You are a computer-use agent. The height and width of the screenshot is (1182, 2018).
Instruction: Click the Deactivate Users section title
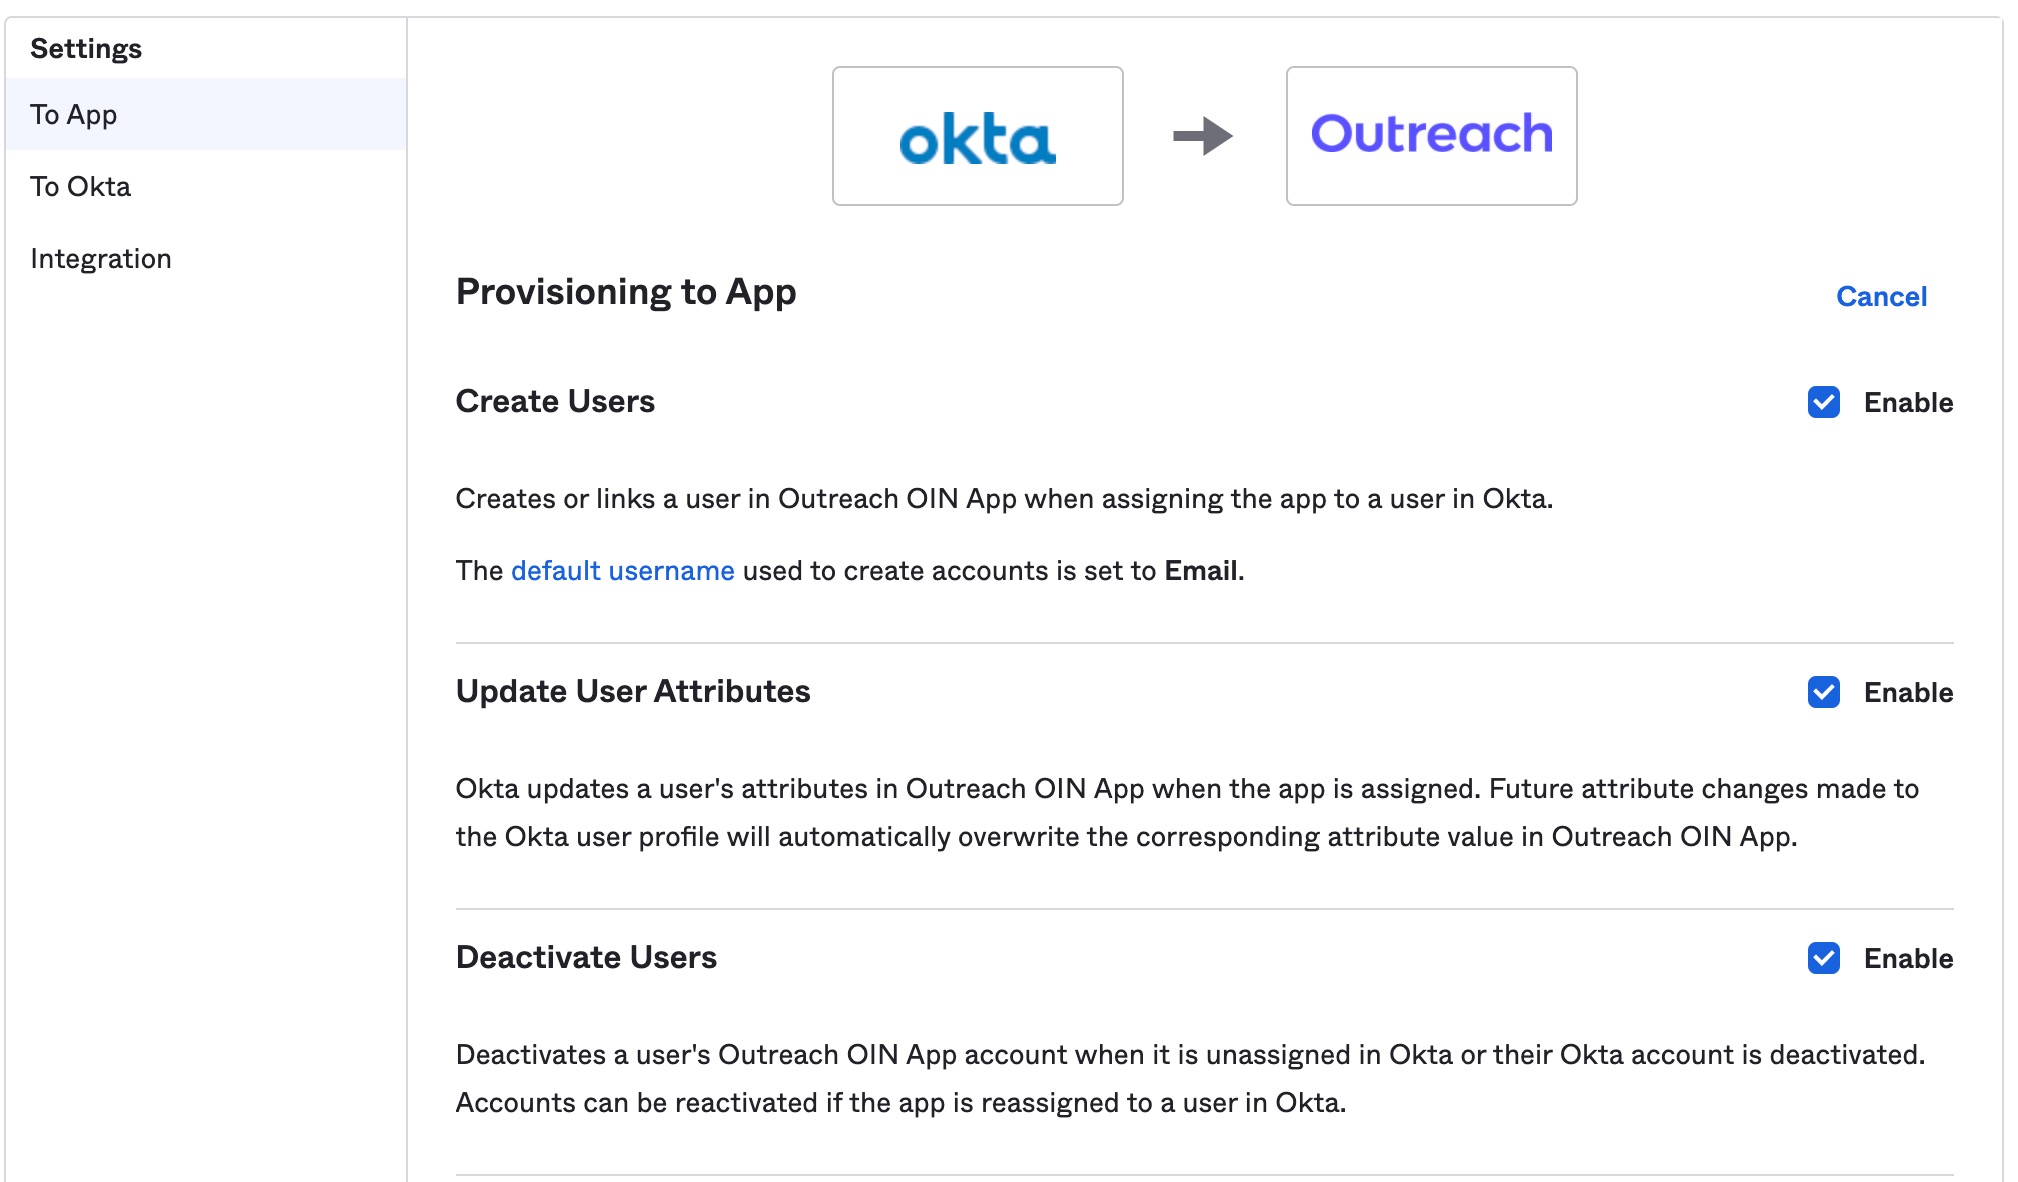point(586,957)
